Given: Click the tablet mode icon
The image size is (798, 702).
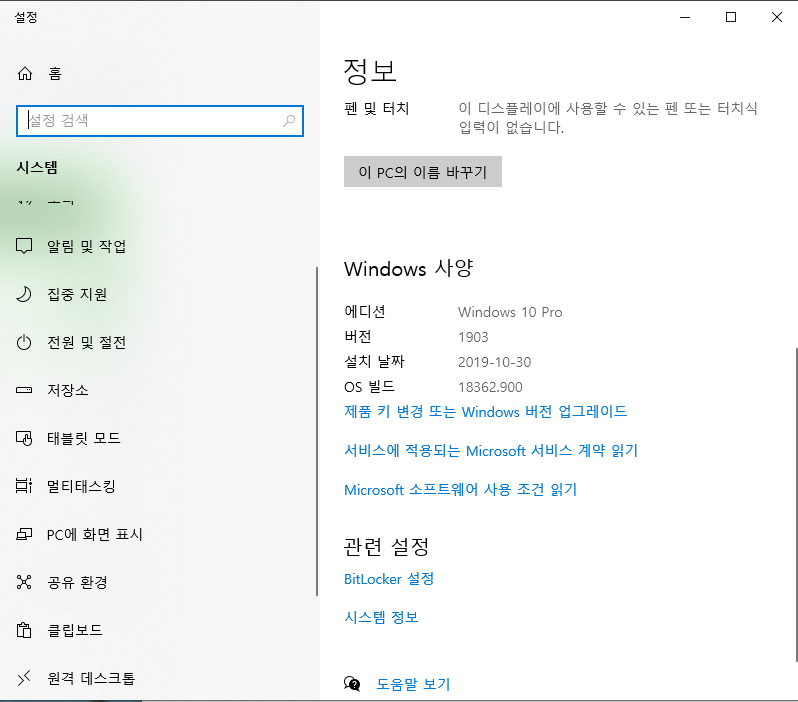Looking at the screenshot, I should tap(24, 438).
